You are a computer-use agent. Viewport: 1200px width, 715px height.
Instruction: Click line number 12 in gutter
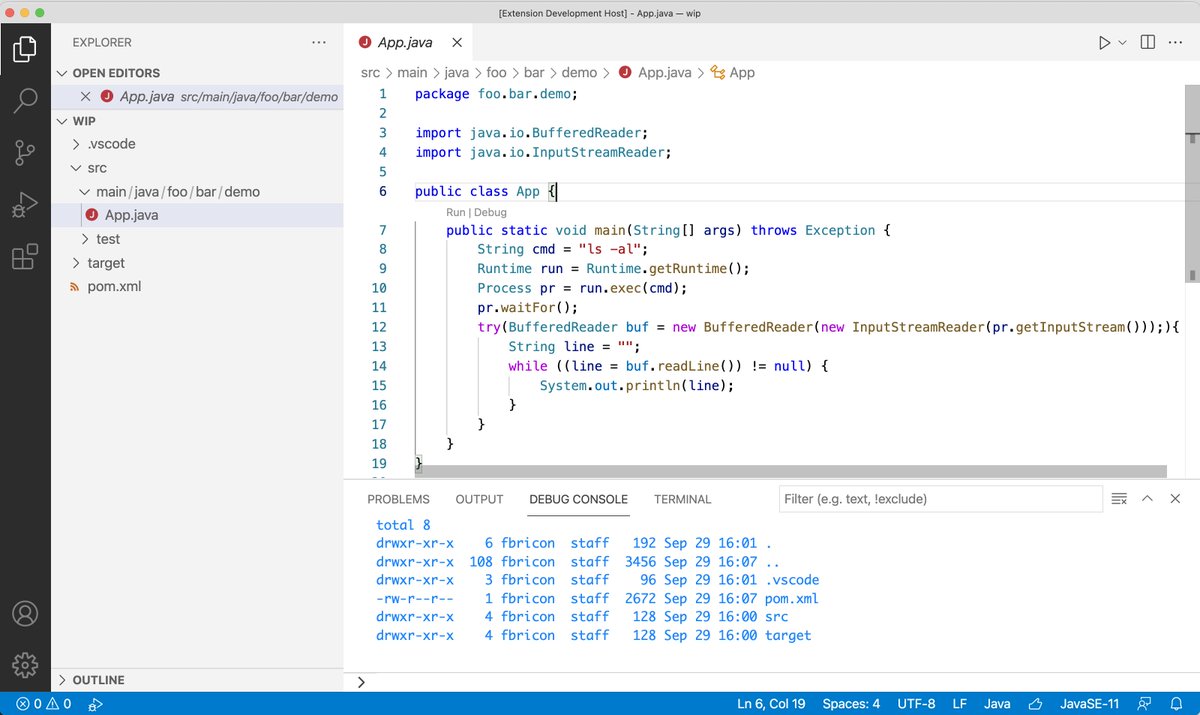[x=377, y=327]
